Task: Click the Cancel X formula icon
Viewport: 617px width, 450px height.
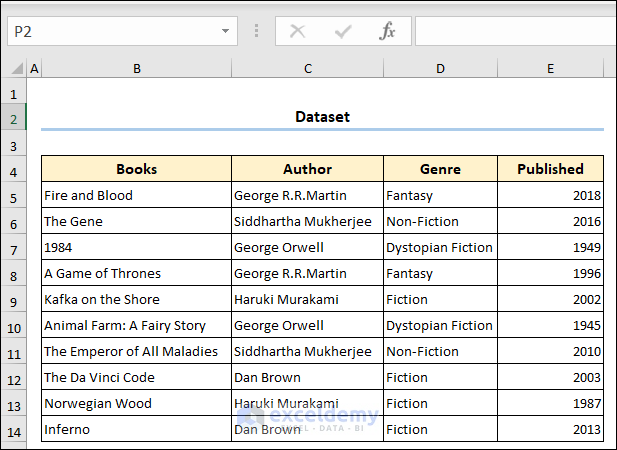Action: point(297,31)
